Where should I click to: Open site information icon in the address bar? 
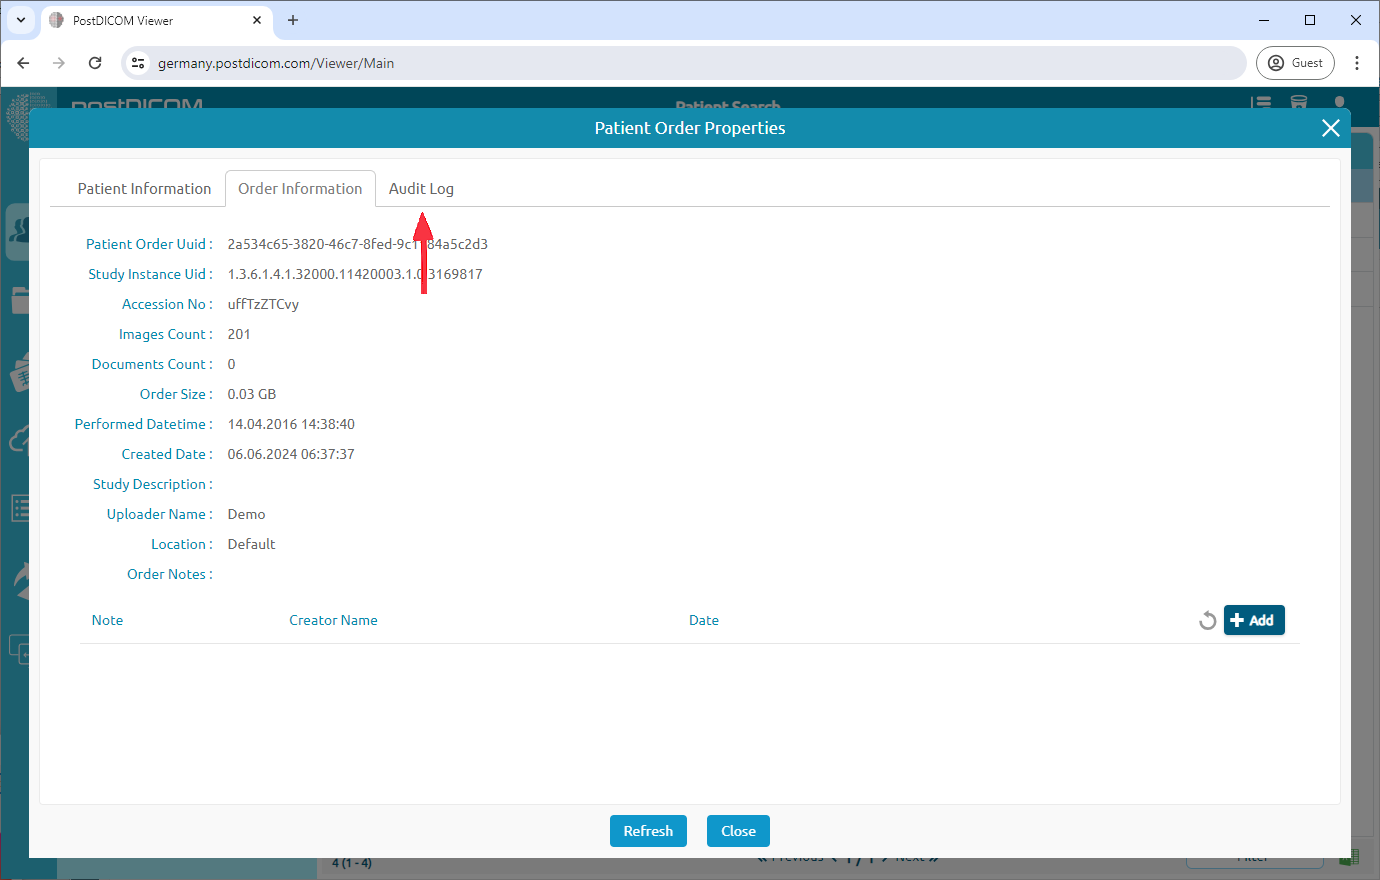click(x=137, y=62)
